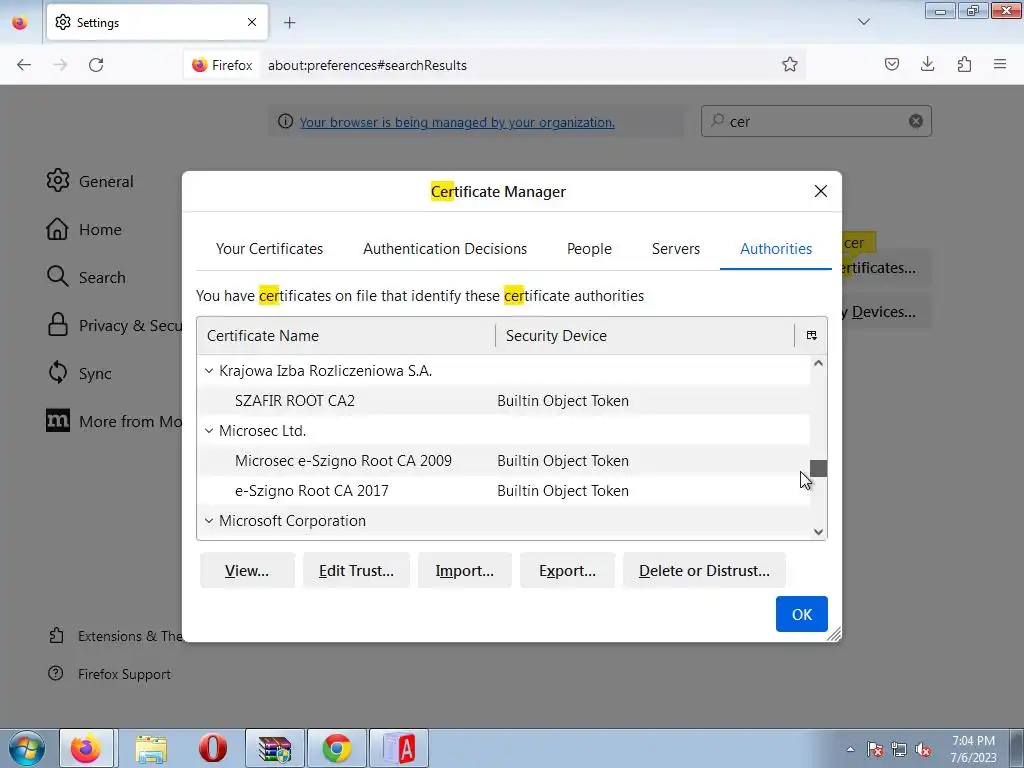Sort by Certificate Name column header
1024x768 pixels.
click(x=346, y=336)
